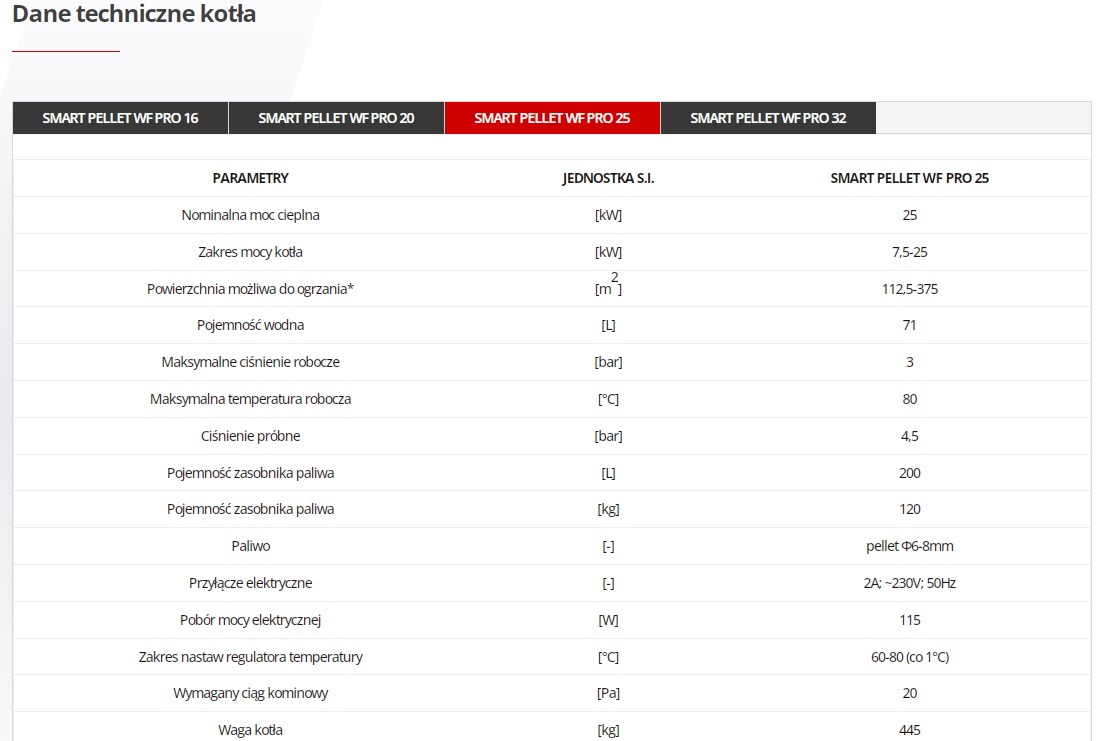Click the "Nominalna moc cieplna" row label

pyautogui.click(x=250, y=215)
